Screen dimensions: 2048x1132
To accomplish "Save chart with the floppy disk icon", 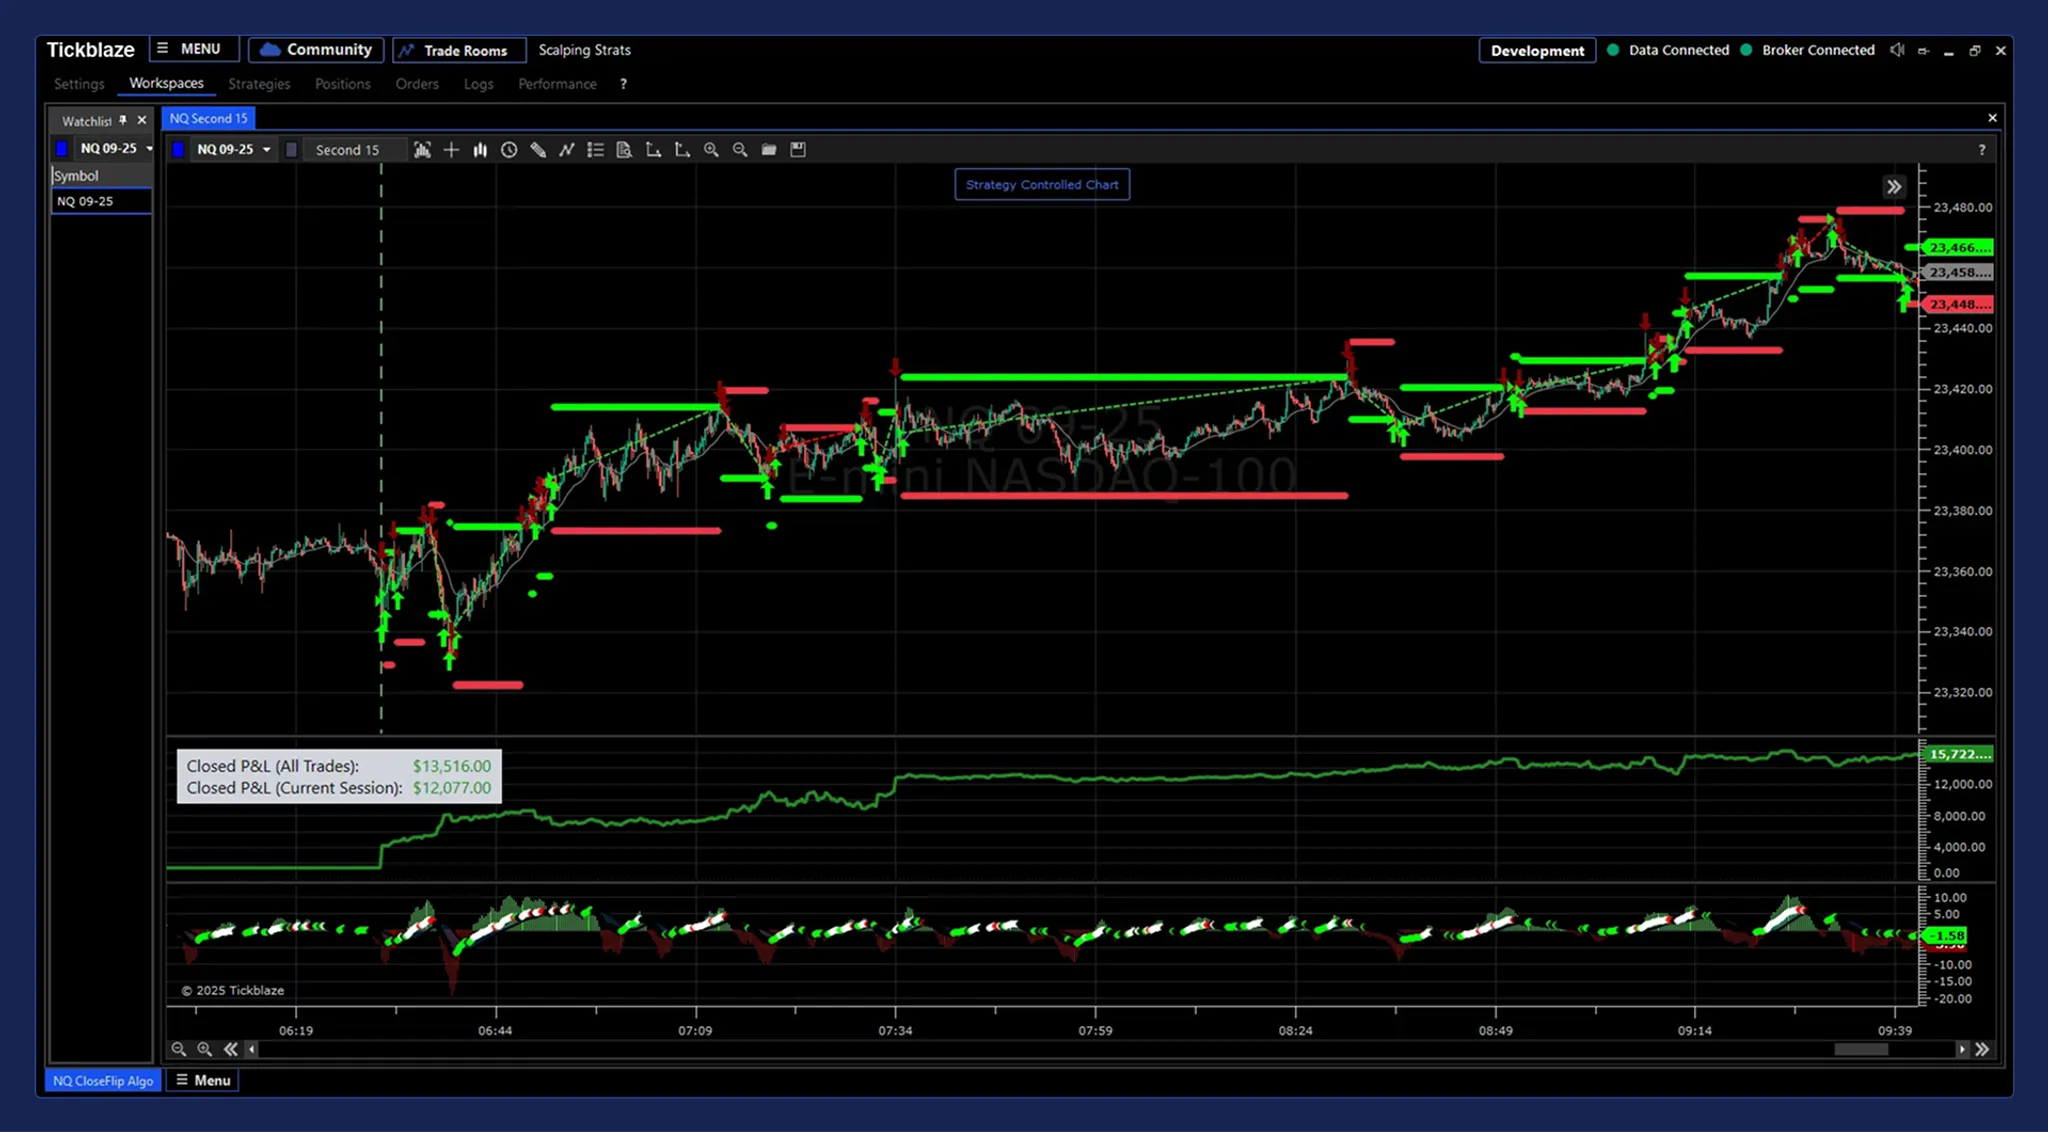I will click(x=798, y=150).
